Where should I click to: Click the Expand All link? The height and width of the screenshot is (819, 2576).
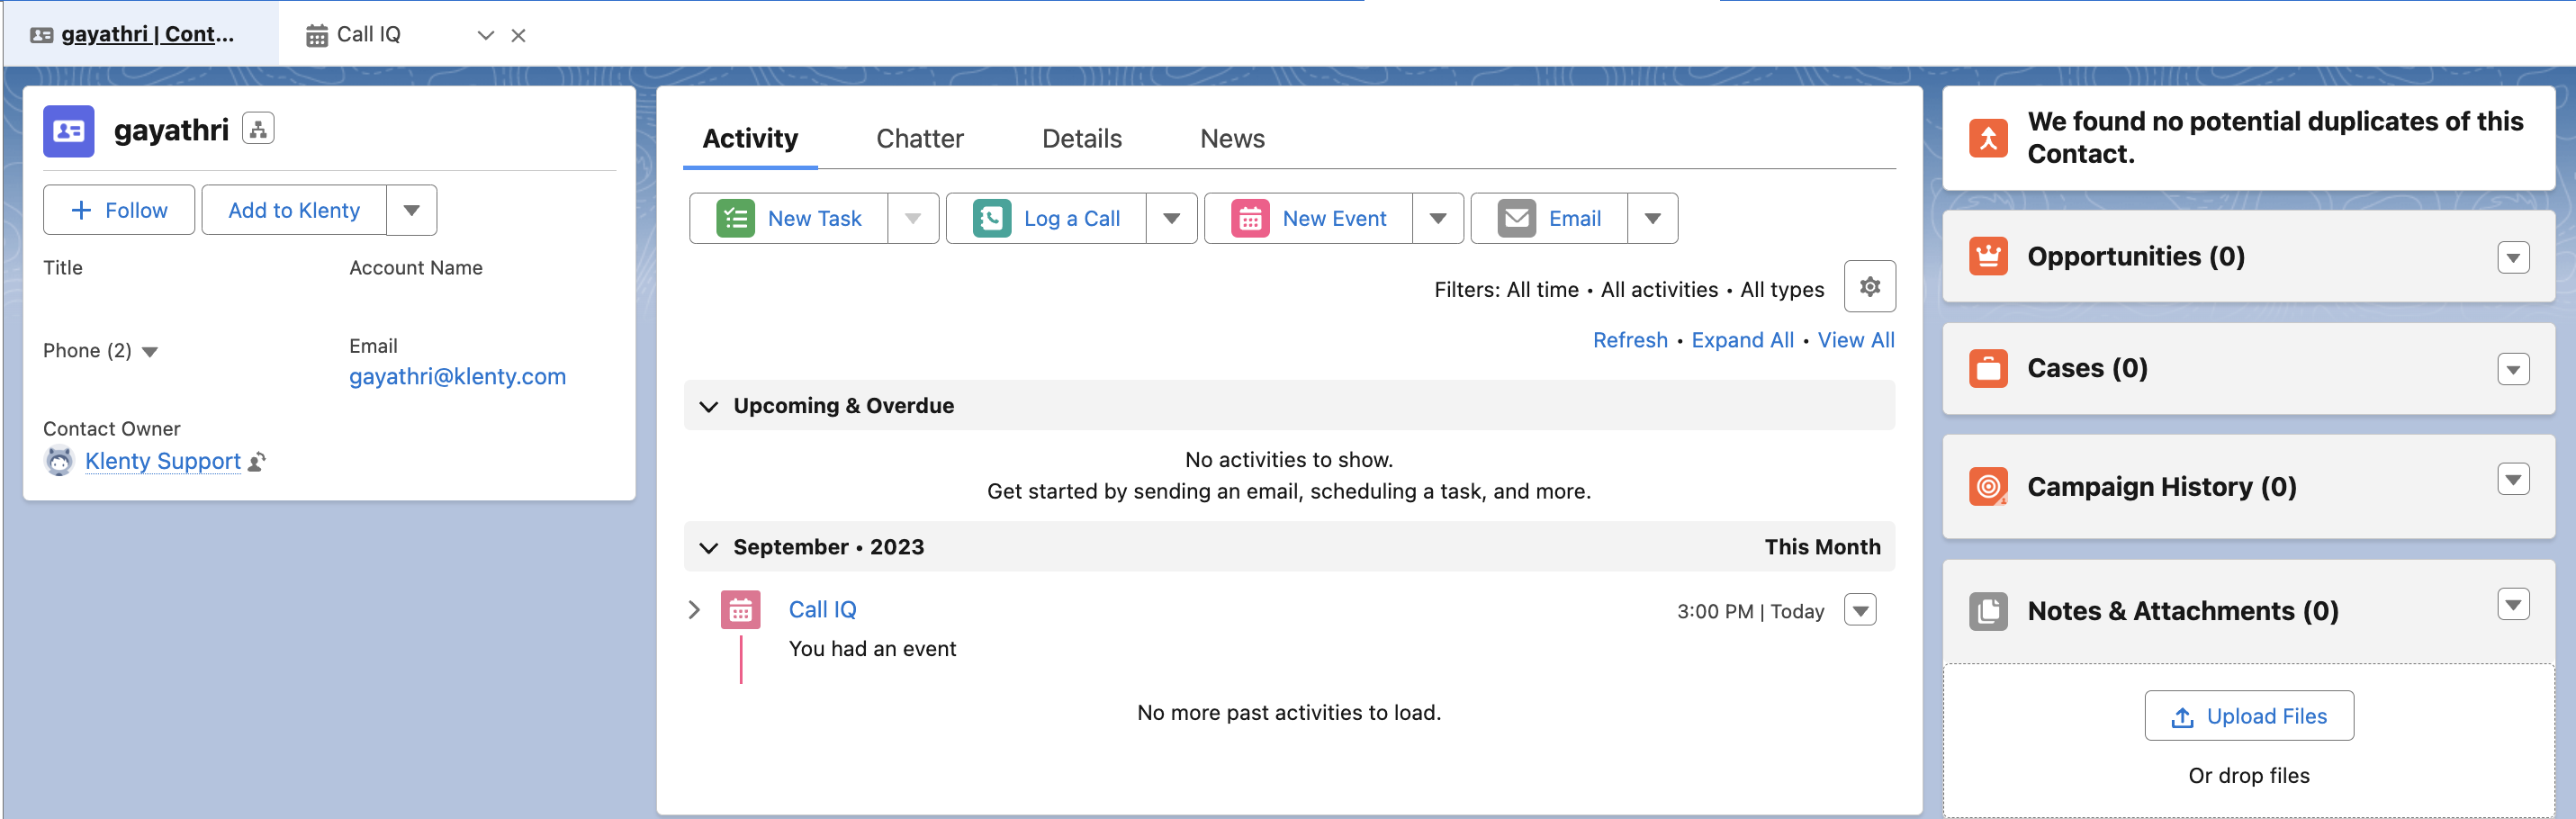point(1742,341)
